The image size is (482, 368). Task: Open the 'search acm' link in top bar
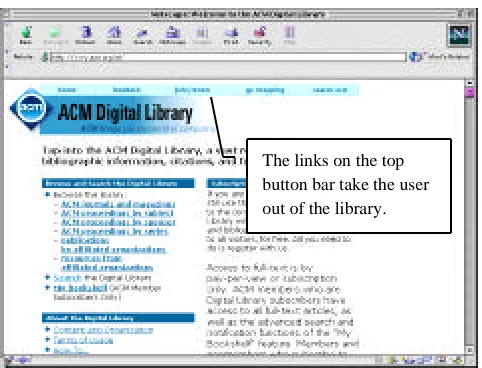tap(330, 90)
